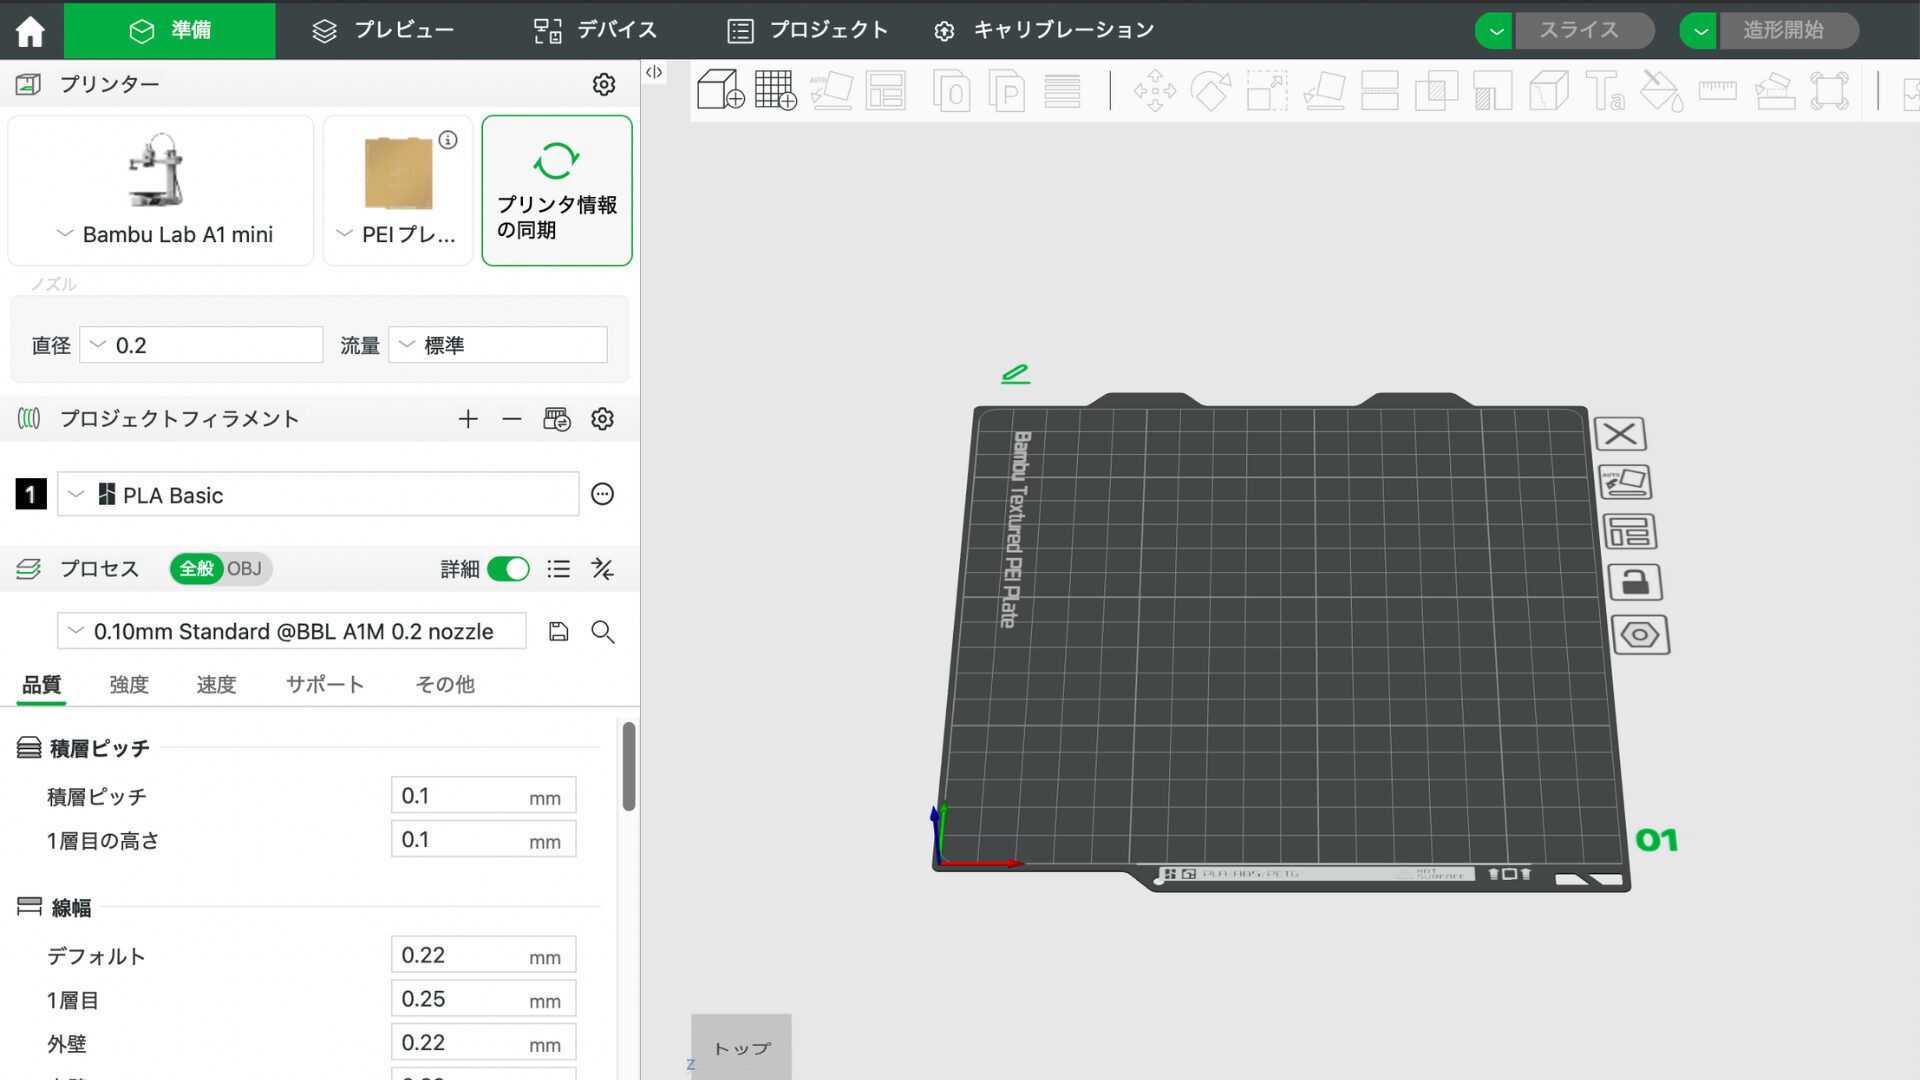Click the スライス button
Image resolution: width=1920 pixels, height=1080 pixels.
click(x=1584, y=31)
